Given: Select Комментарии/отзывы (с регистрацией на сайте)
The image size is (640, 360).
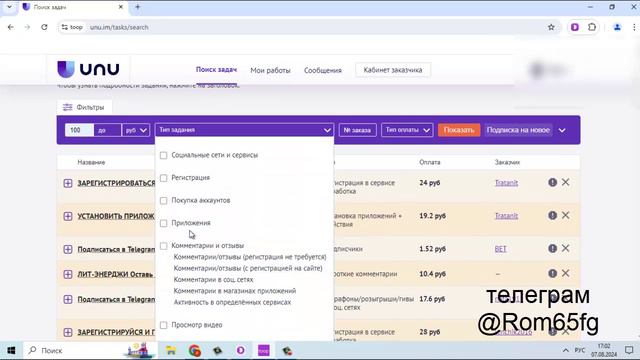Looking at the screenshot, I should (248, 269).
